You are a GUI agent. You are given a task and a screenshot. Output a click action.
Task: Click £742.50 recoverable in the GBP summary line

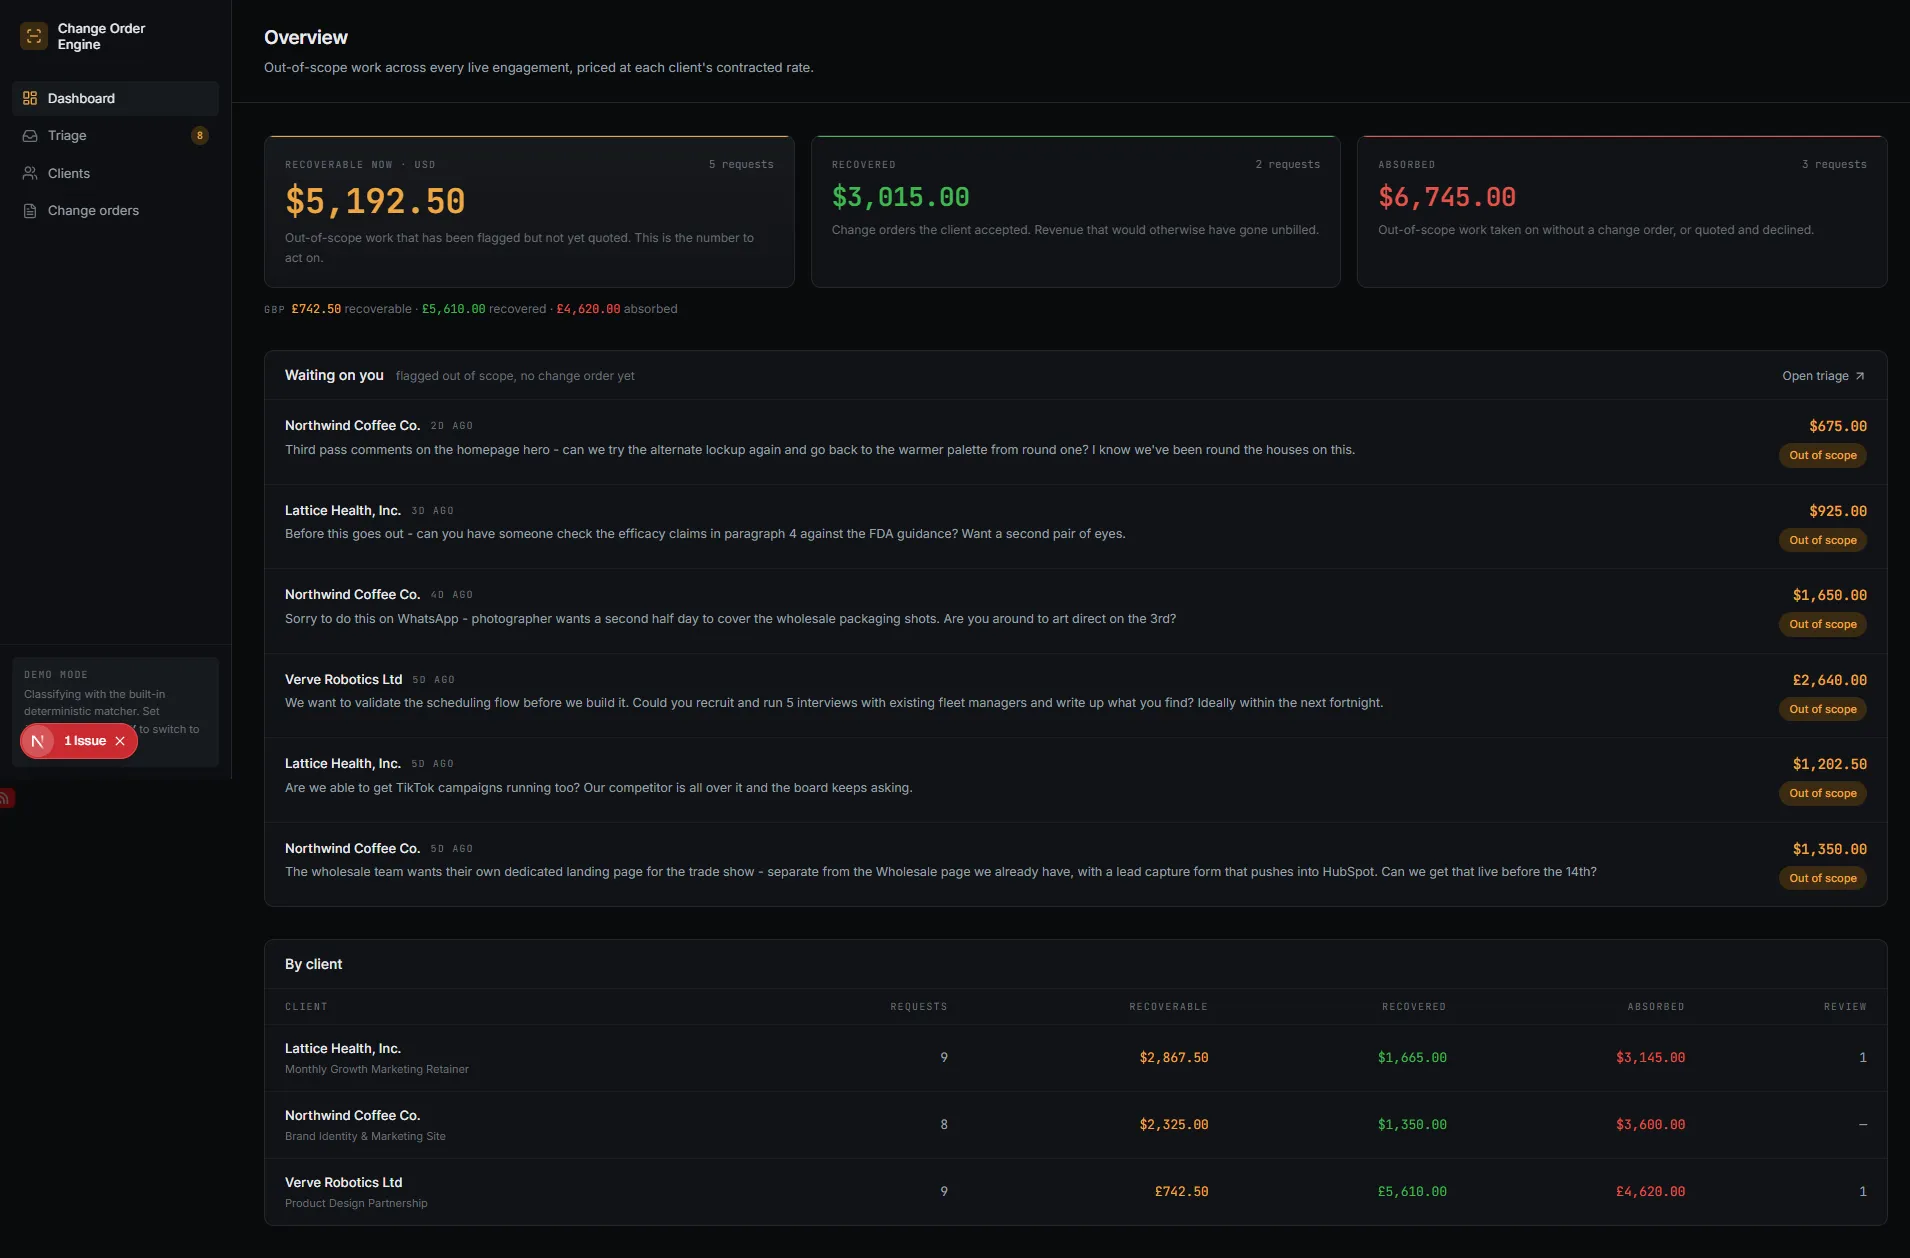(x=316, y=309)
